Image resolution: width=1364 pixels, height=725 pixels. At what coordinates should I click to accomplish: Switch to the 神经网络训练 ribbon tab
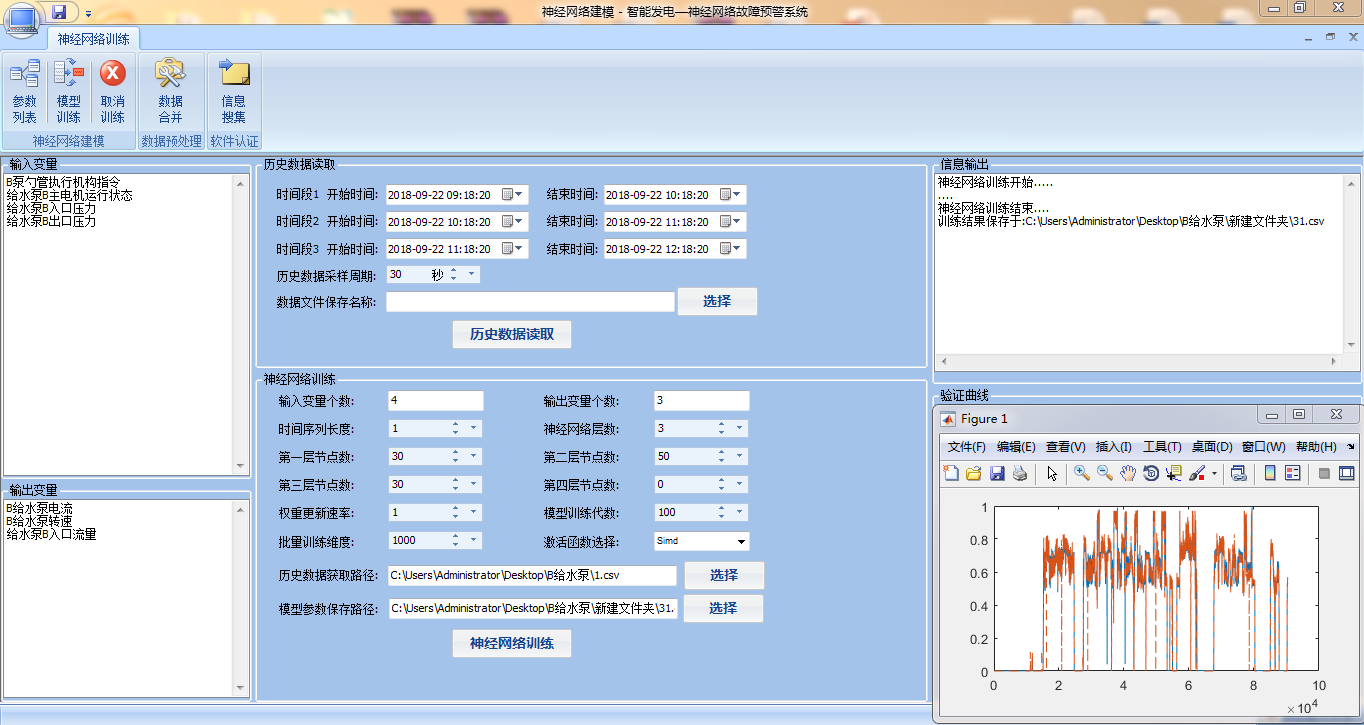[96, 39]
